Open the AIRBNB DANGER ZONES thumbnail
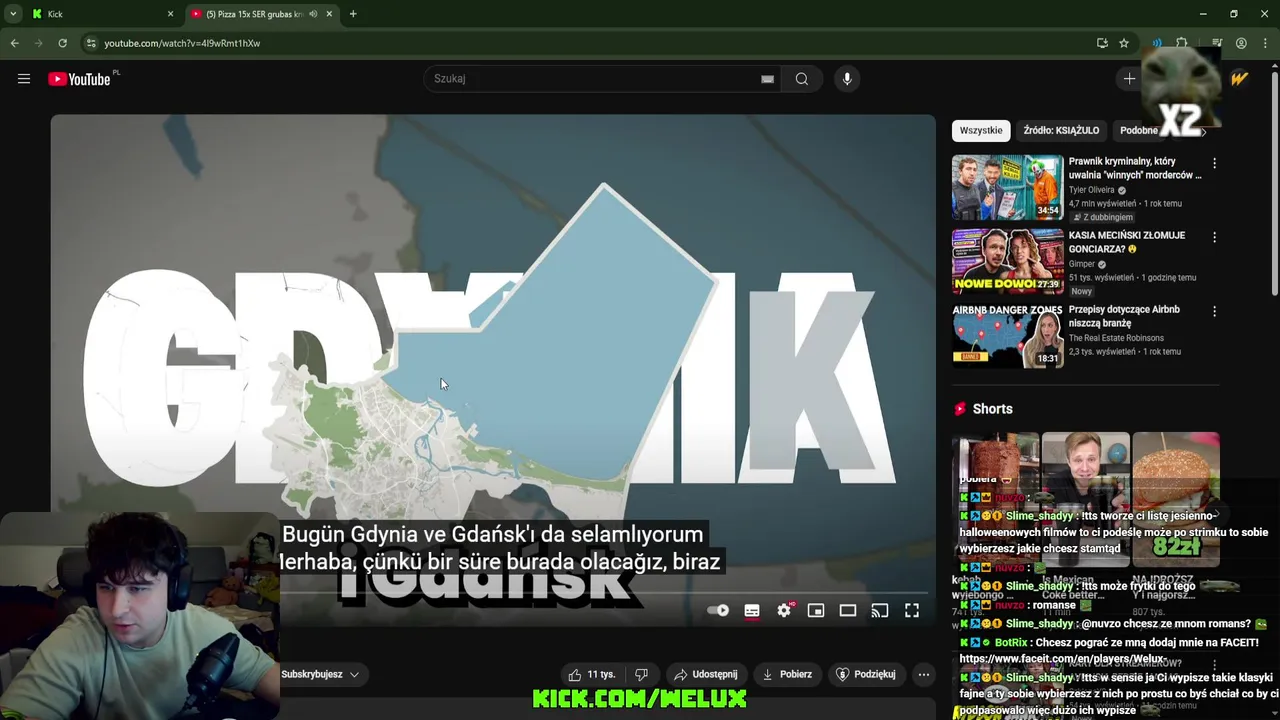This screenshot has width=1280, height=720. click(1007, 335)
